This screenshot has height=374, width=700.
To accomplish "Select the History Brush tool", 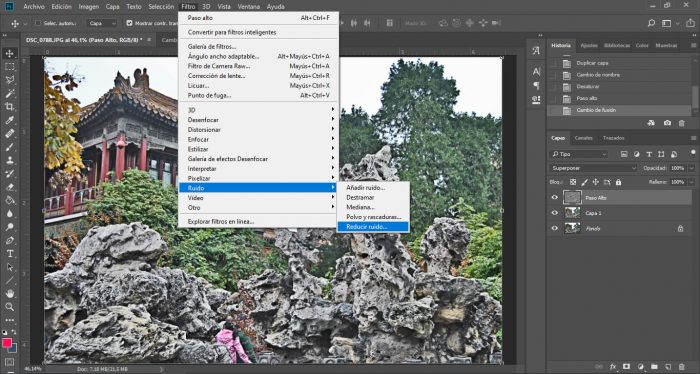I will 9,173.
